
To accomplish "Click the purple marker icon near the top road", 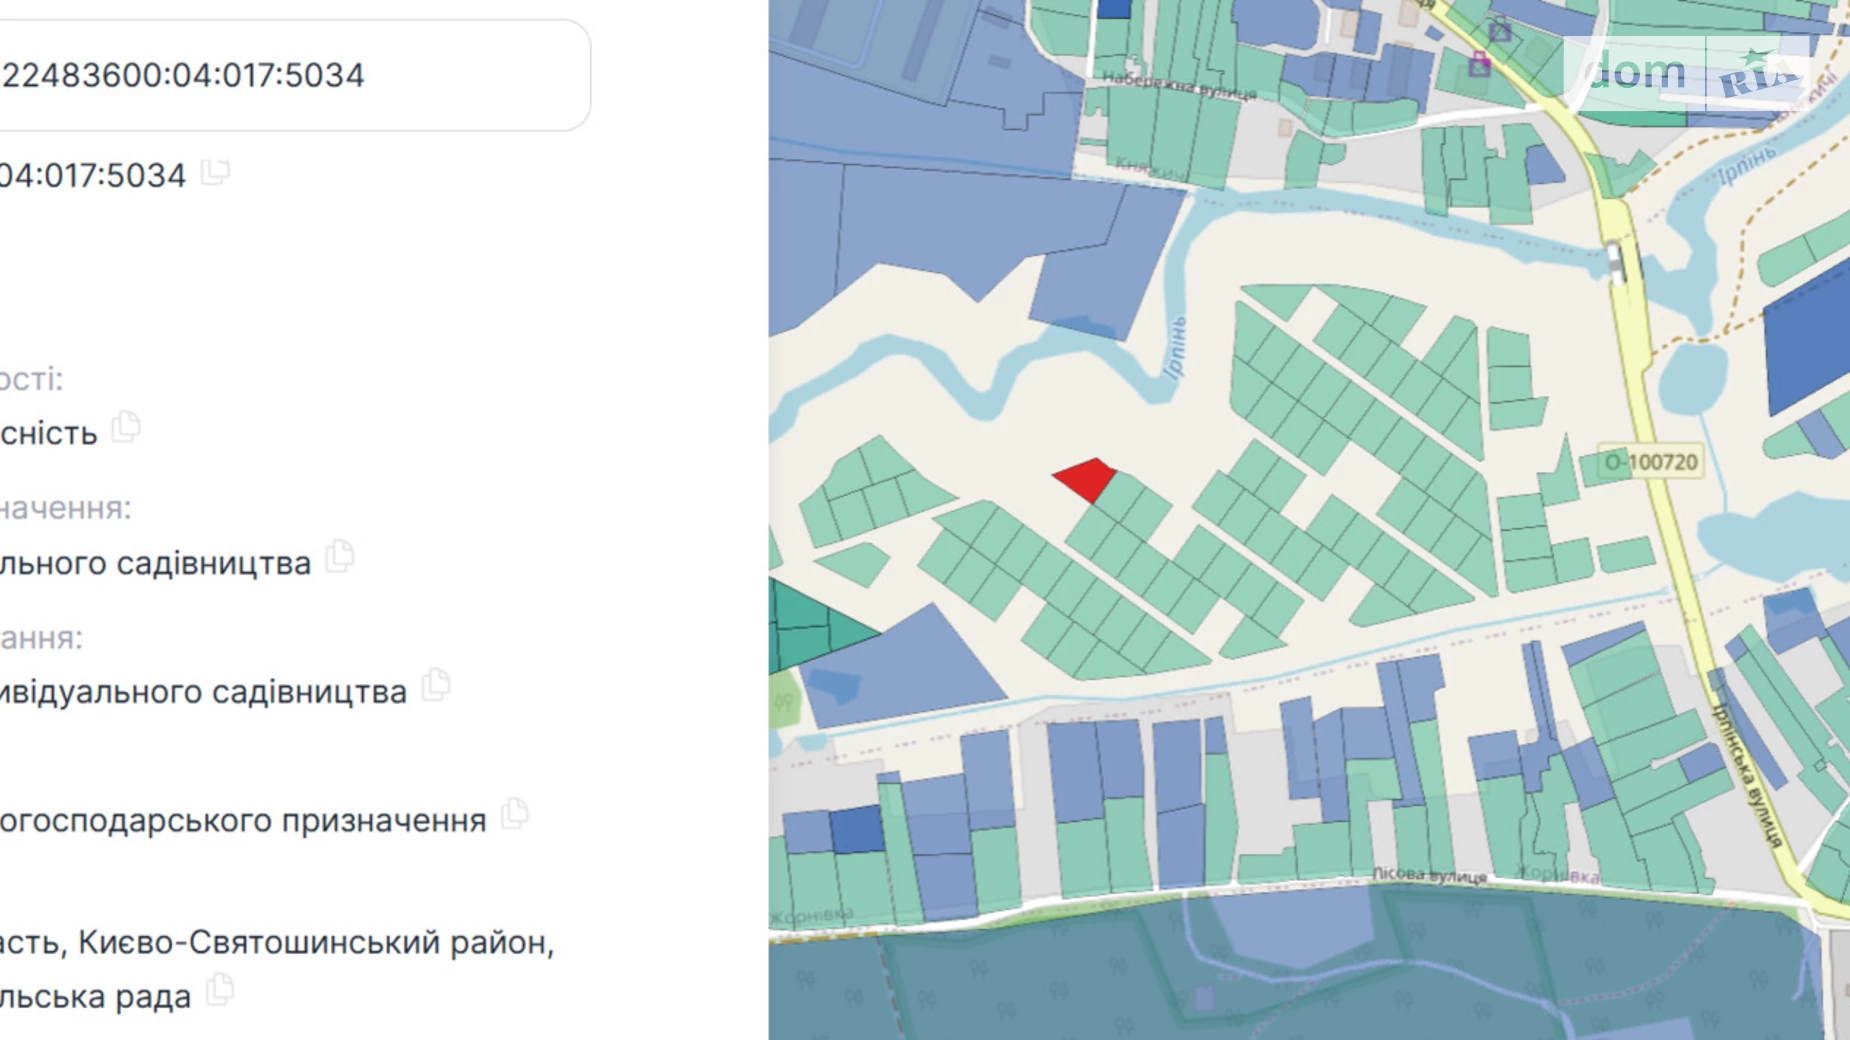I will click(1479, 66).
